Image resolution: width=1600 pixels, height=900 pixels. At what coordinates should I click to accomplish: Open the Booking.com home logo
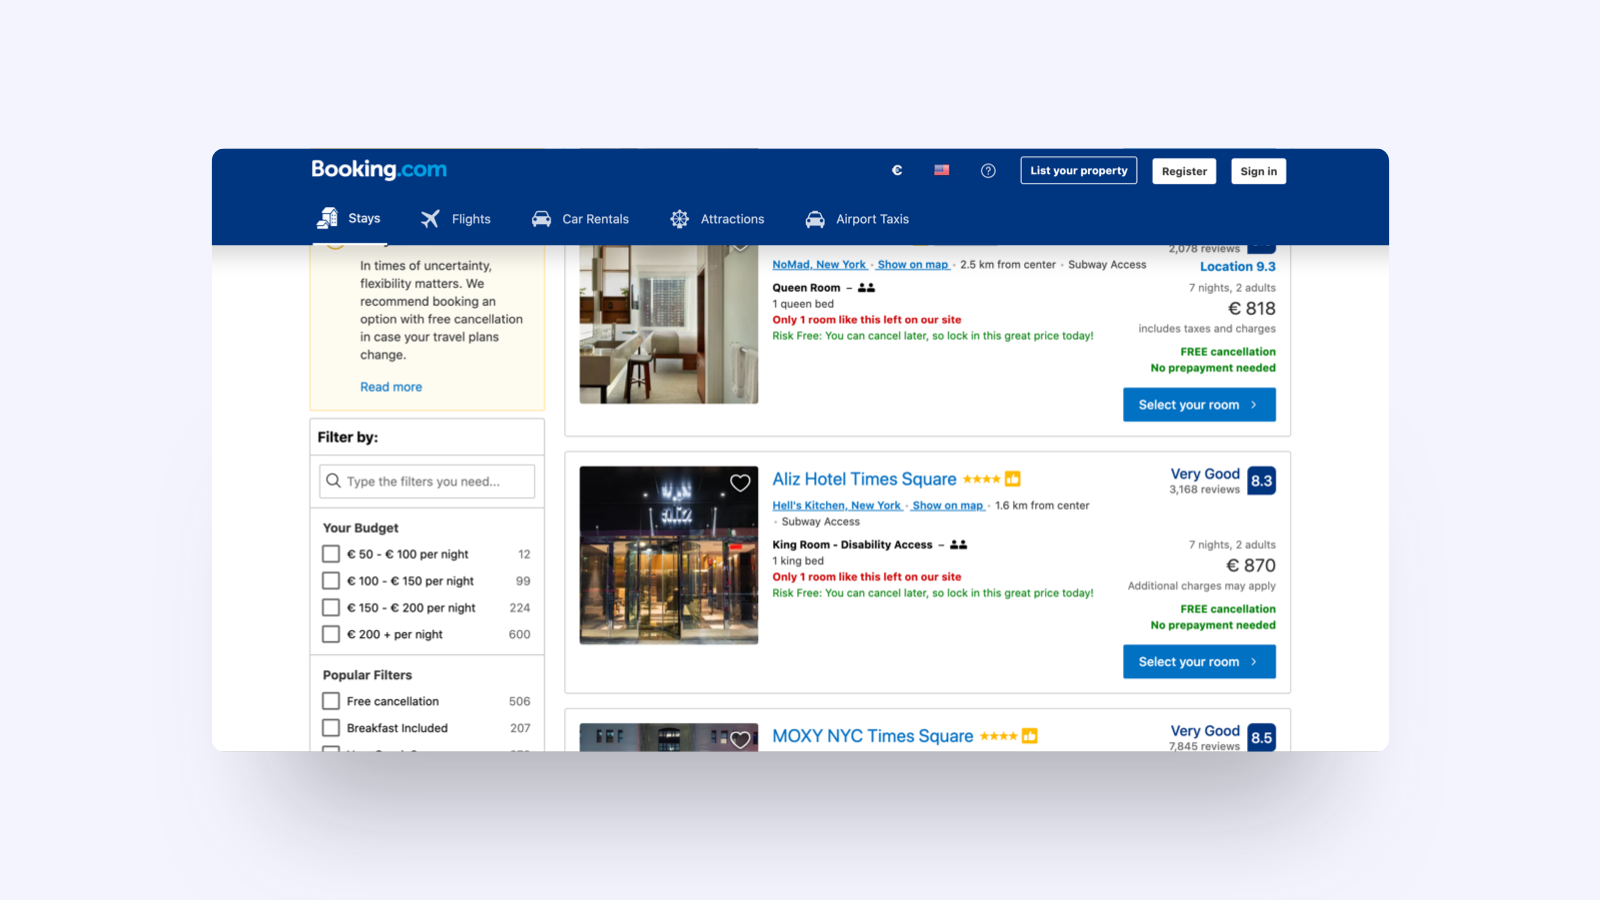(x=379, y=170)
